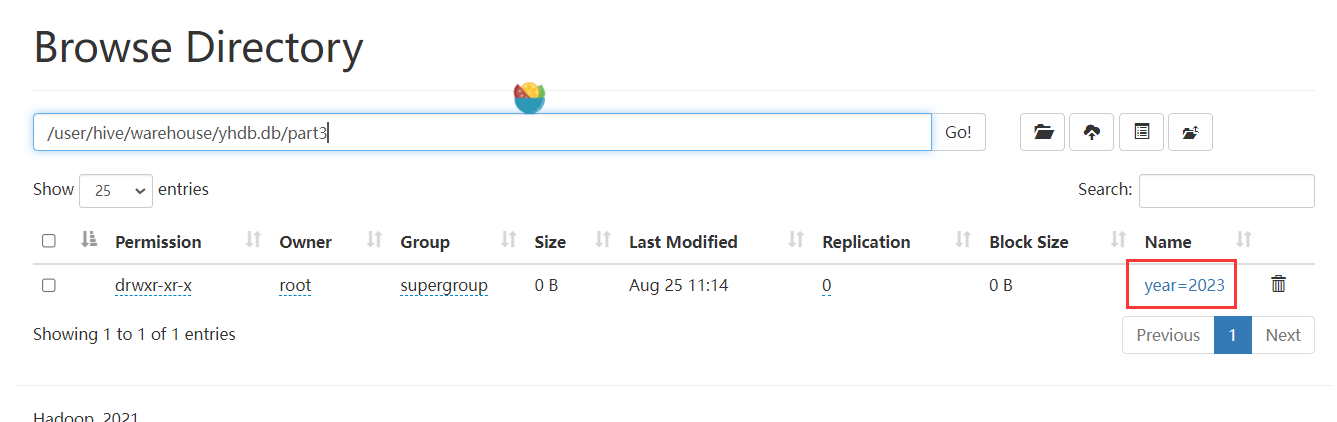This screenshot has width=1337, height=422.
Task: Check the year=2023 row checkbox
Action: [x=49, y=285]
